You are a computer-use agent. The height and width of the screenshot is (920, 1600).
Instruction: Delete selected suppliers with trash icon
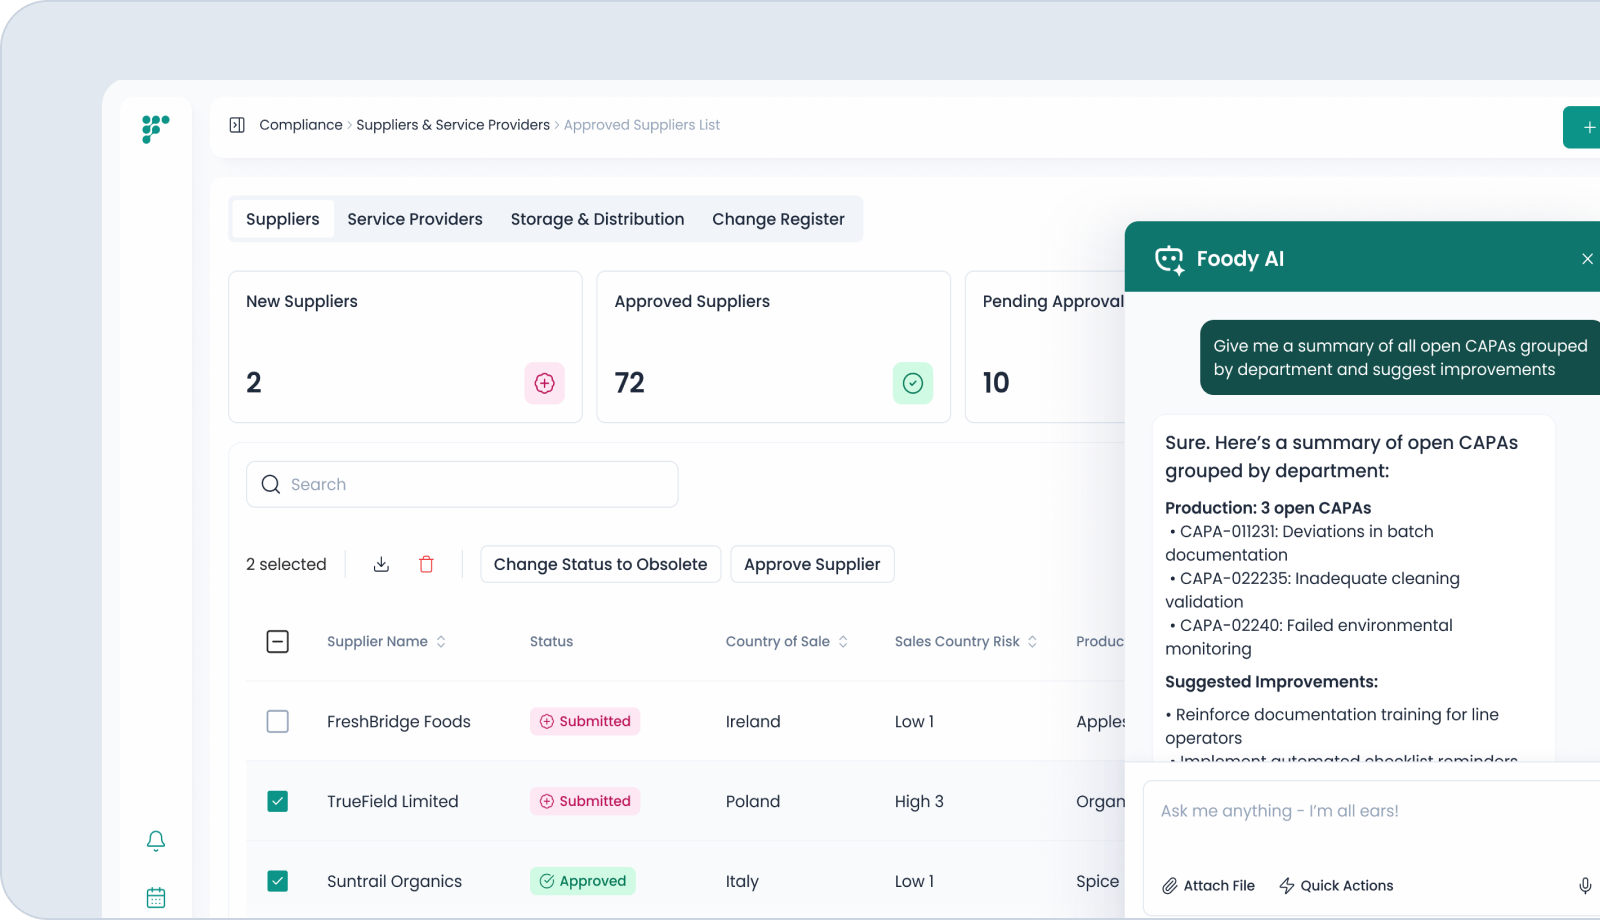[x=426, y=564]
